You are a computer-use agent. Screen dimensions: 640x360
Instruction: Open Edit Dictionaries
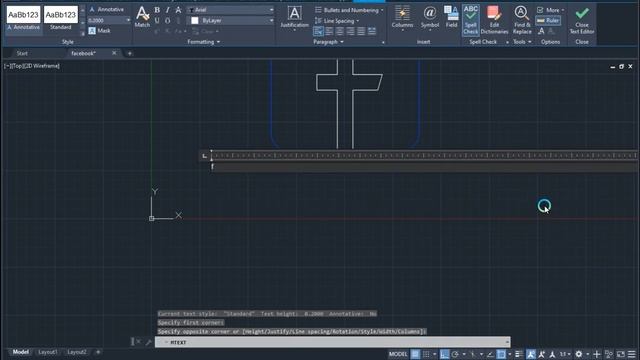tap(494, 20)
